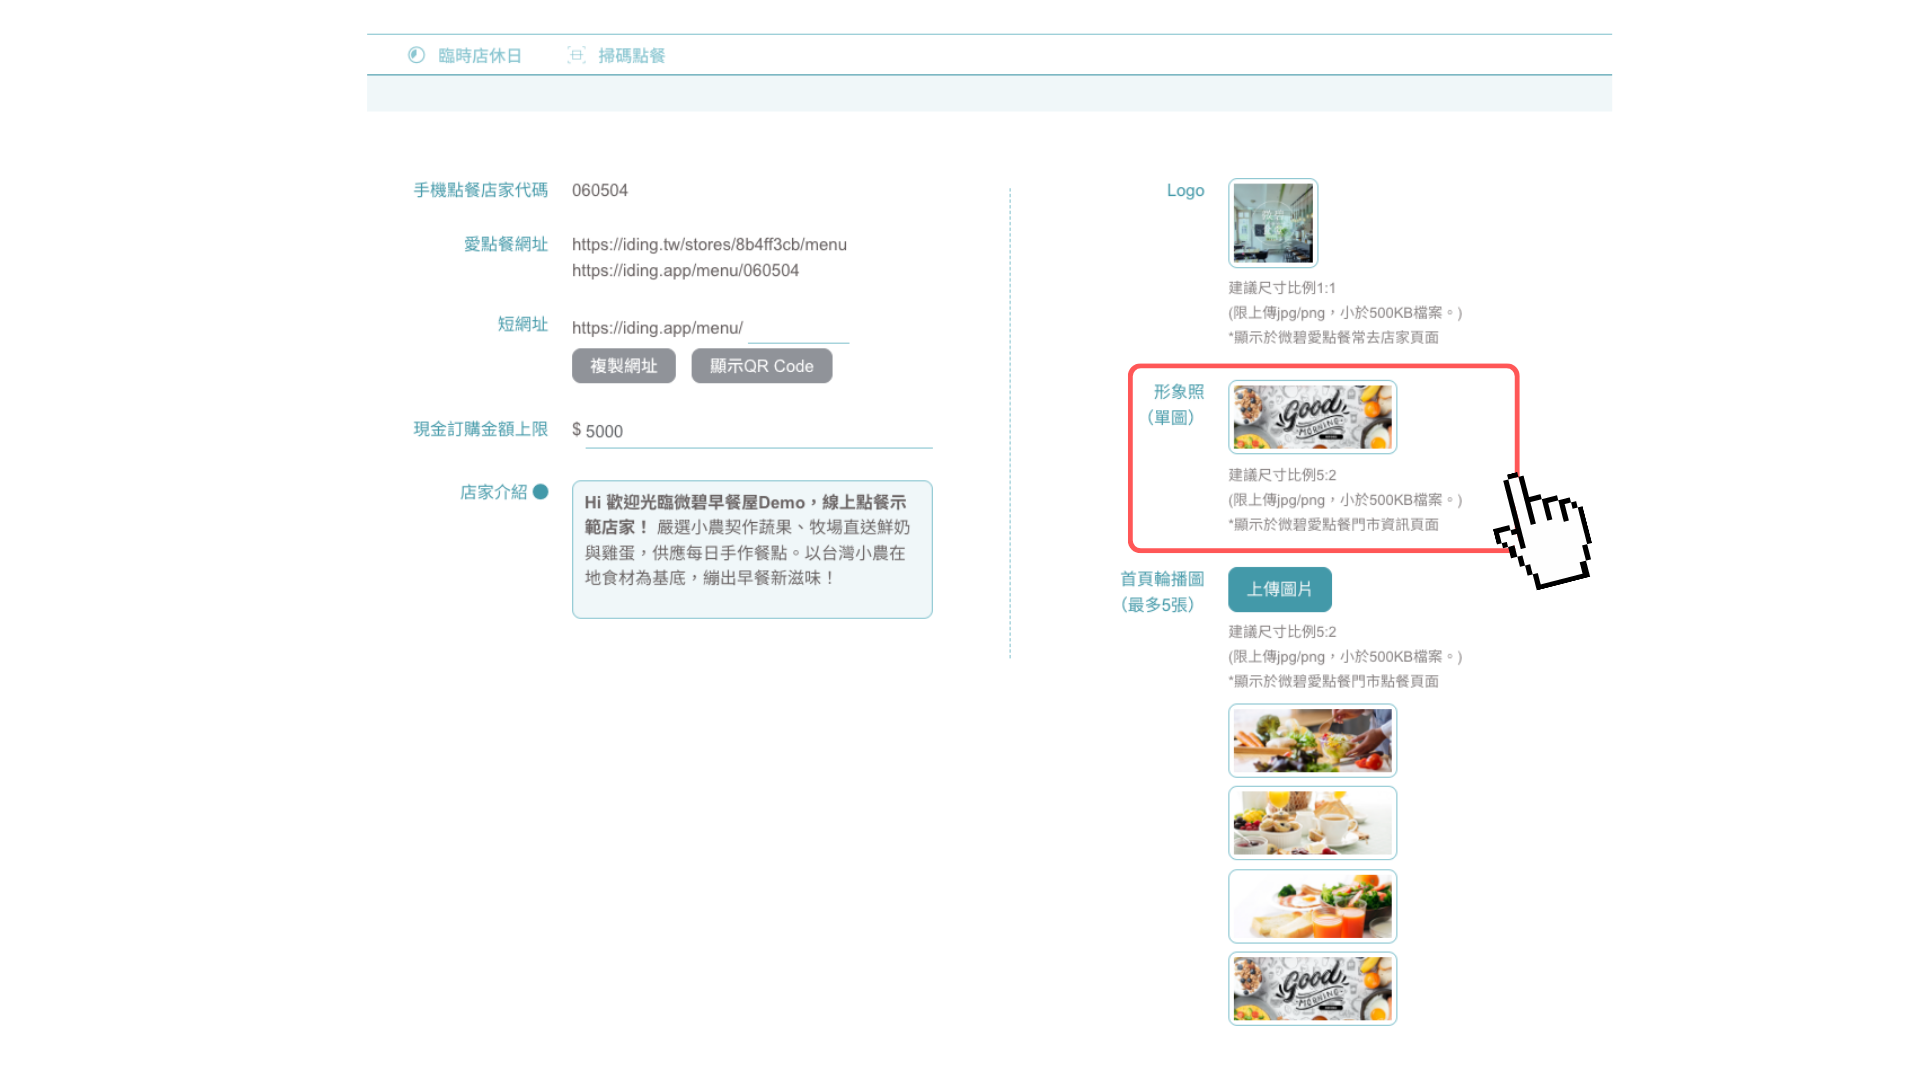Select the Logo thumbnail image
The image size is (1920, 1080).
pyautogui.click(x=1273, y=223)
